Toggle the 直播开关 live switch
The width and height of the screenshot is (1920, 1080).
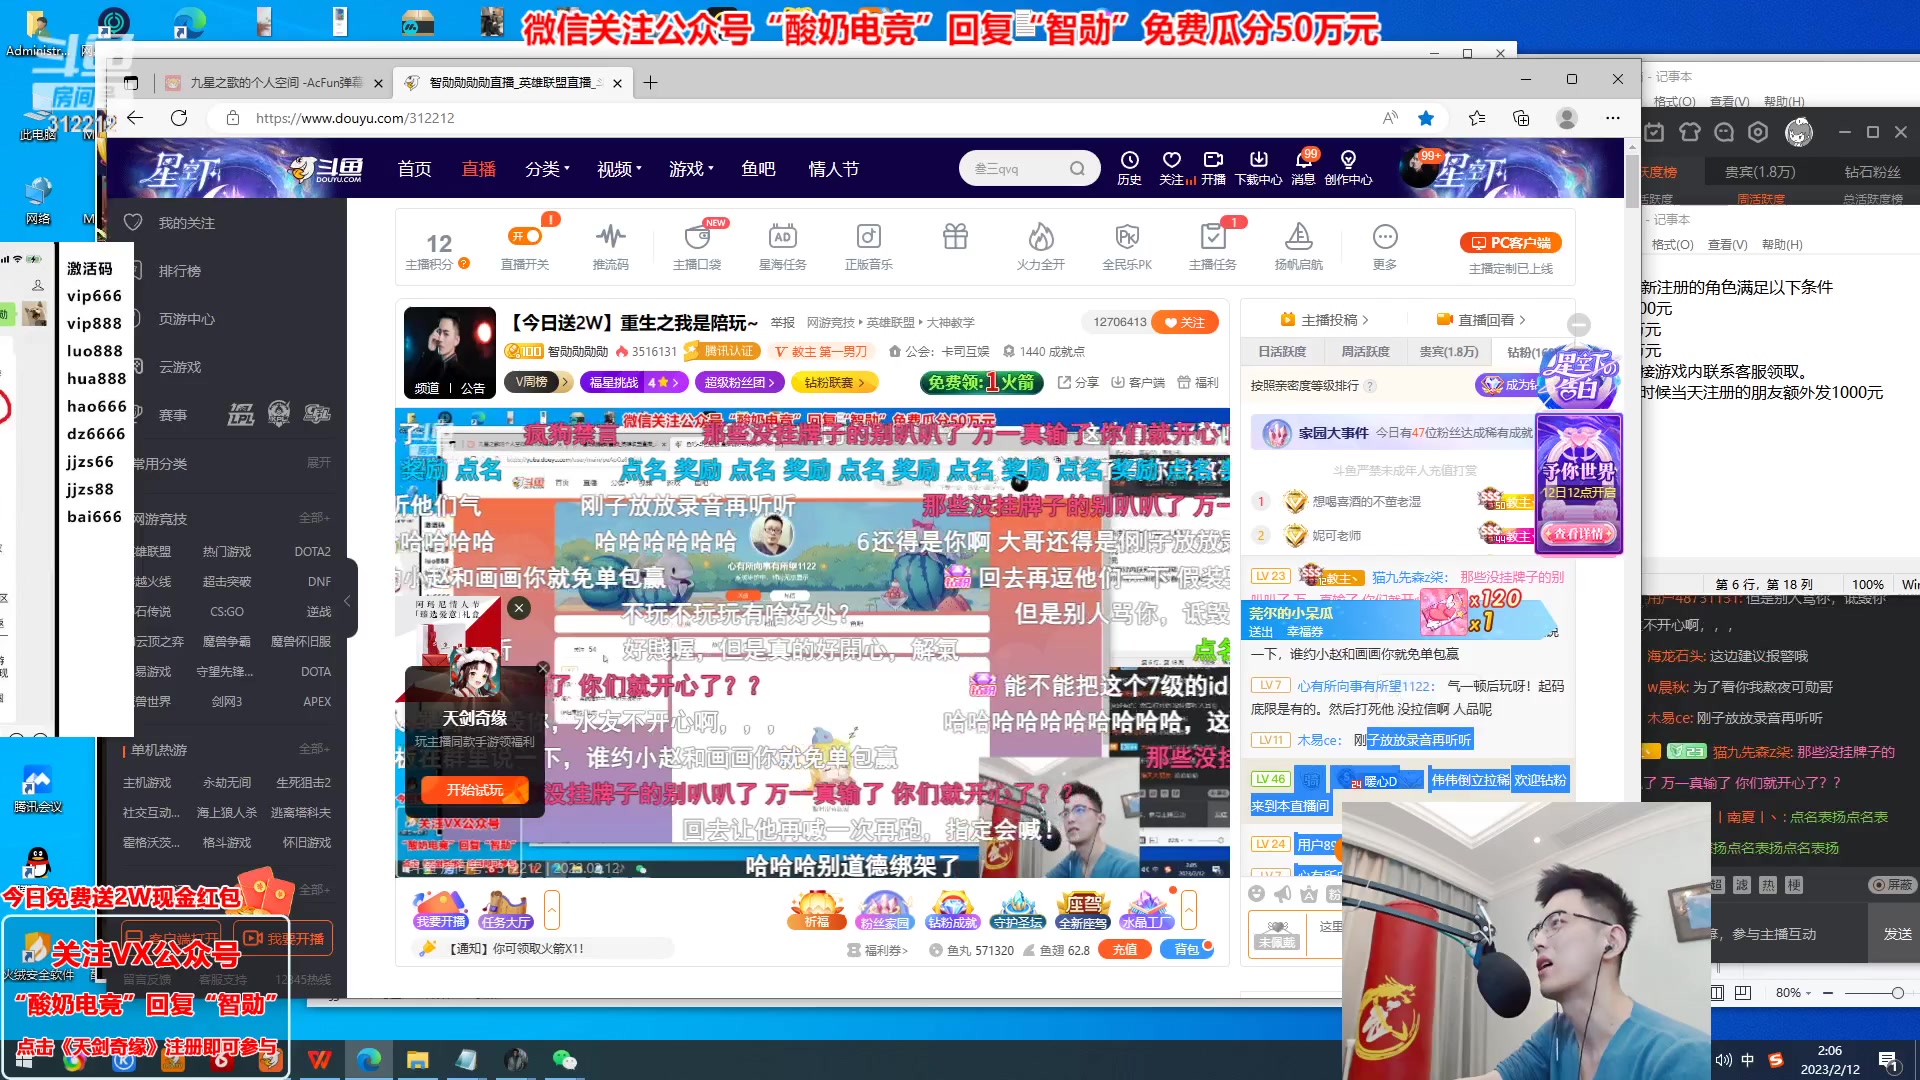pyautogui.click(x=525, y=236)
